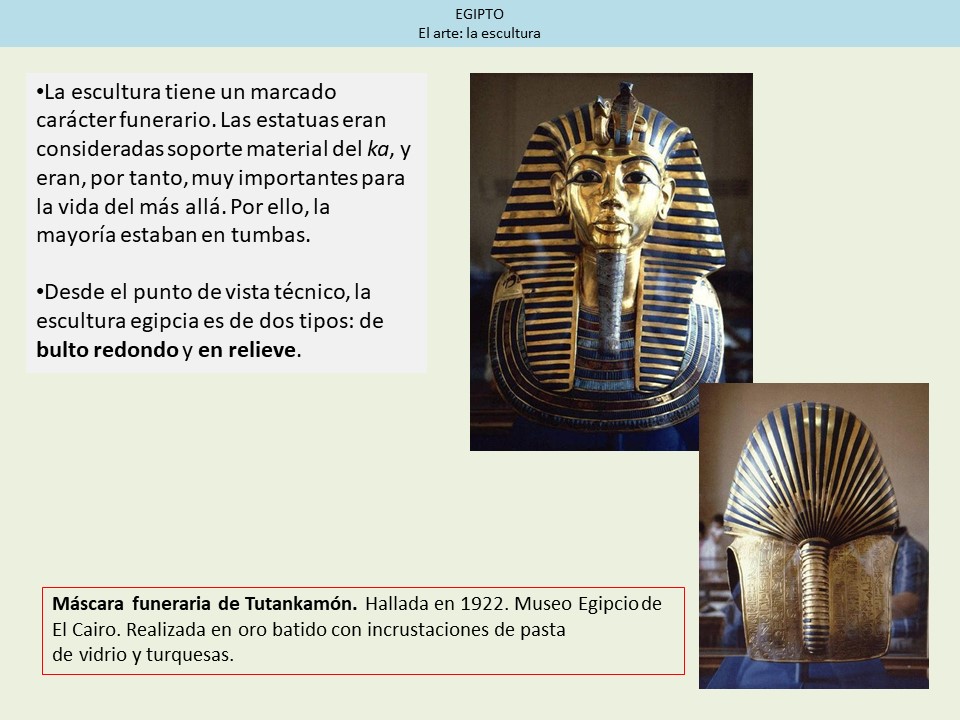Click the bold words 'en relieve'

pos(247,350)
